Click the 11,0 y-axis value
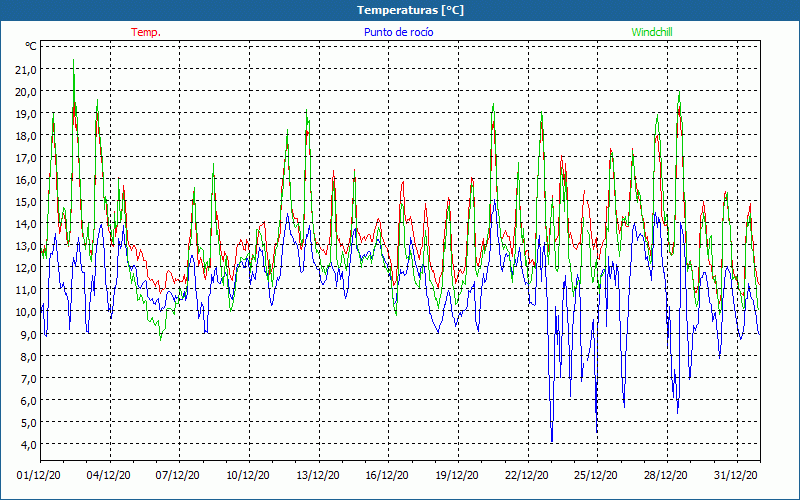Screen dimensions: 800x500 pos(26,290)
